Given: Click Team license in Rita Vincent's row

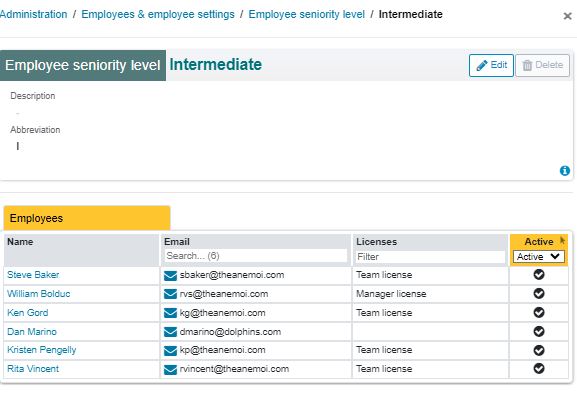Looking at the screenshot, I should 384,369.
